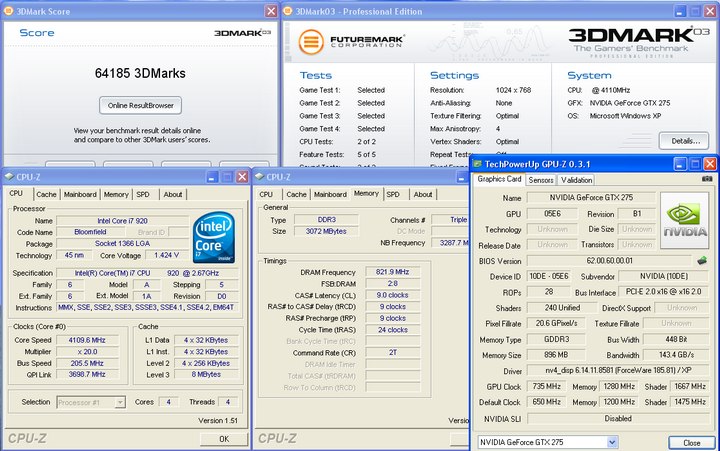Click the 3DMark Score window title icon

pyautogui.click(x=8, y=11)
